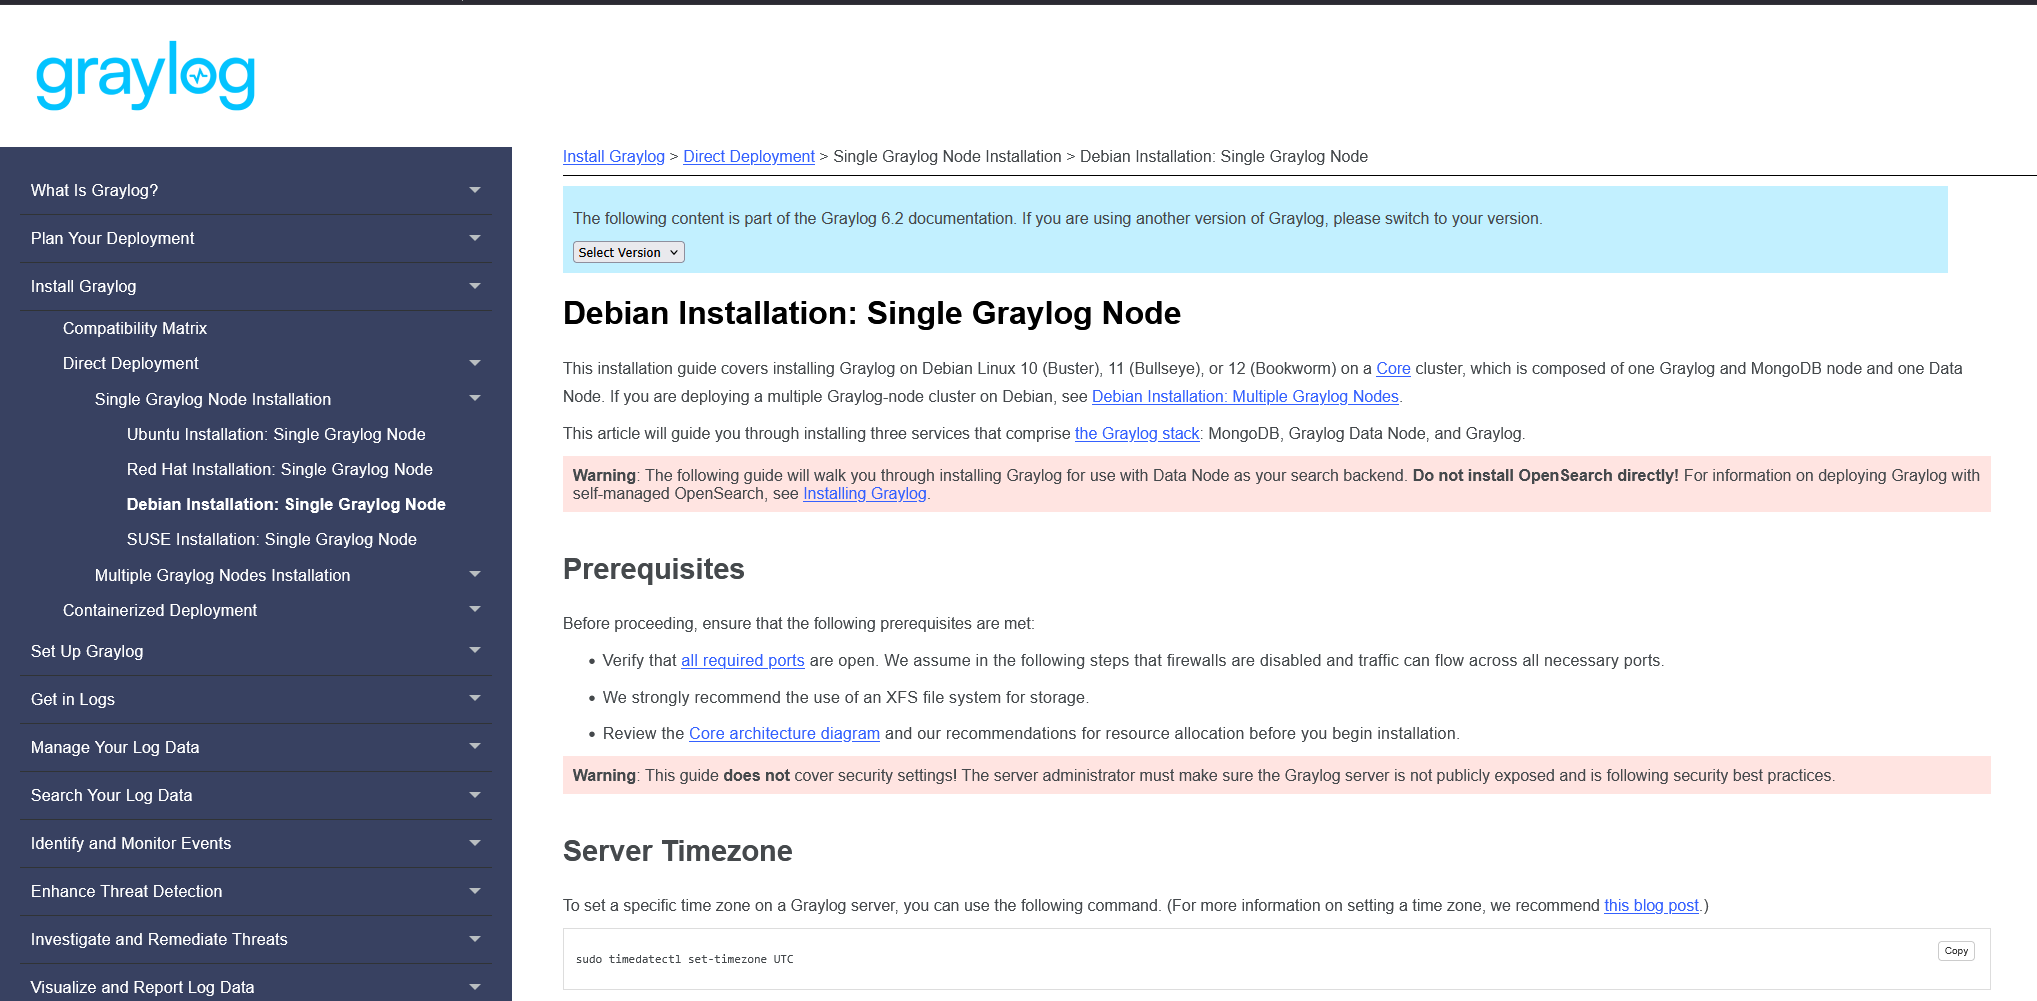Open the Select Version dropdown

(x=629, y=252)
